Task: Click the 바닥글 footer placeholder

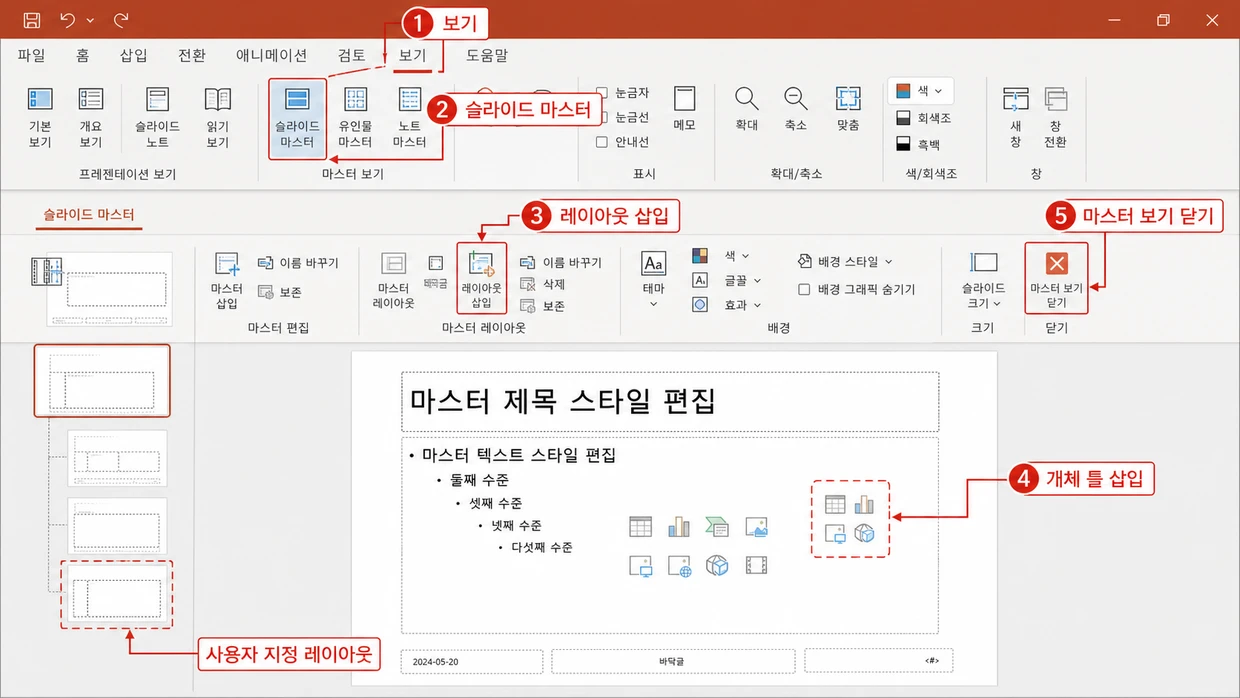Action: pos(673,661)
